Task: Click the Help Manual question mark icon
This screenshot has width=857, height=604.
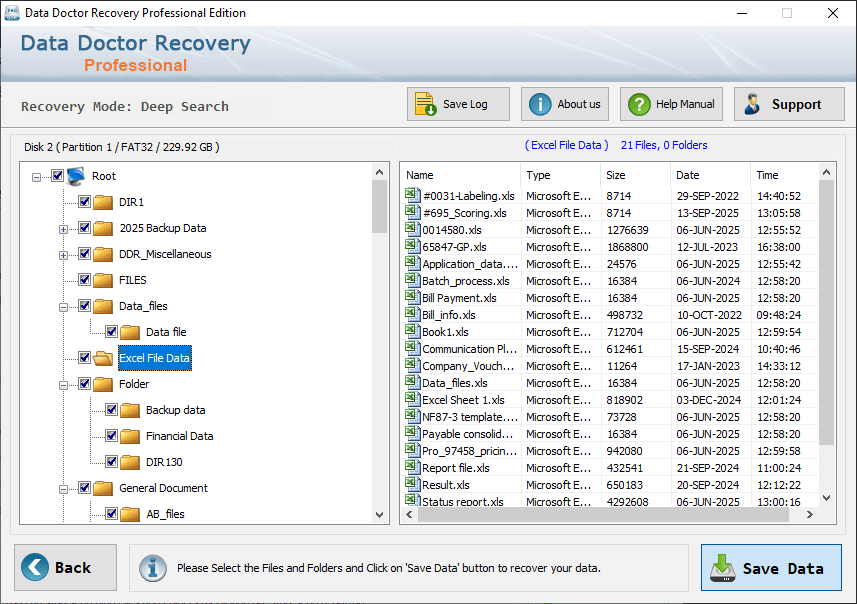Action: tap(639, 104)
